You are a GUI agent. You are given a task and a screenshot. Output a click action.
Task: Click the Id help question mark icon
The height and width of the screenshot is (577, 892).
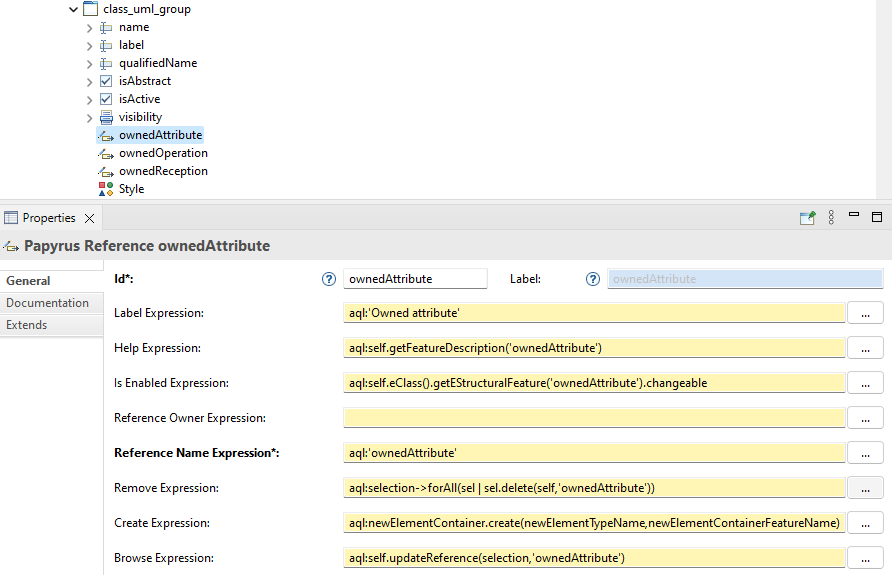tap(329, 279)
